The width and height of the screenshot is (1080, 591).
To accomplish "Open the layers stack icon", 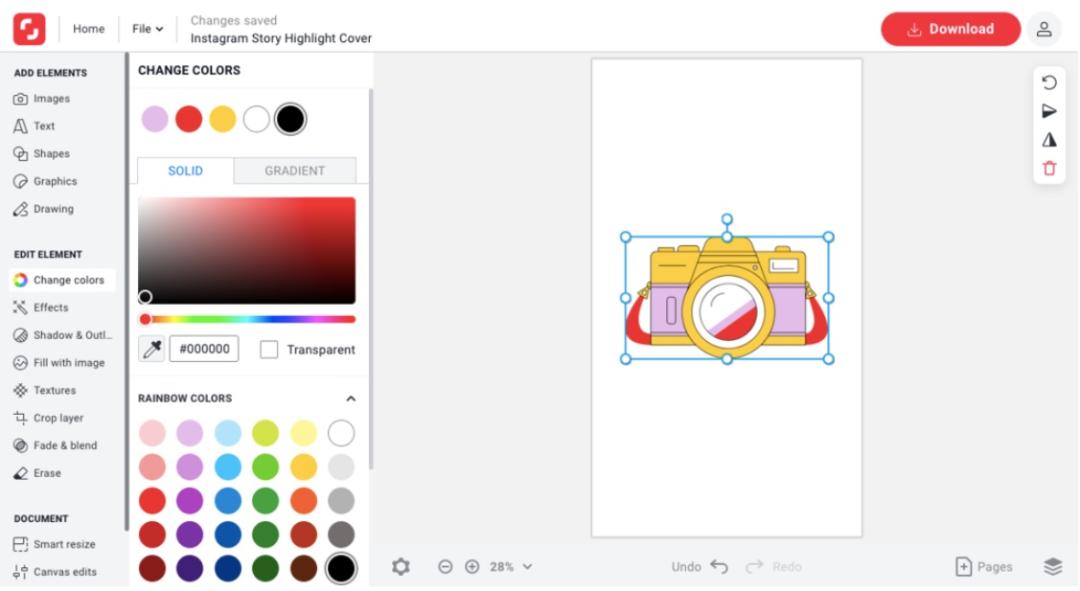I will (1052, 567).
